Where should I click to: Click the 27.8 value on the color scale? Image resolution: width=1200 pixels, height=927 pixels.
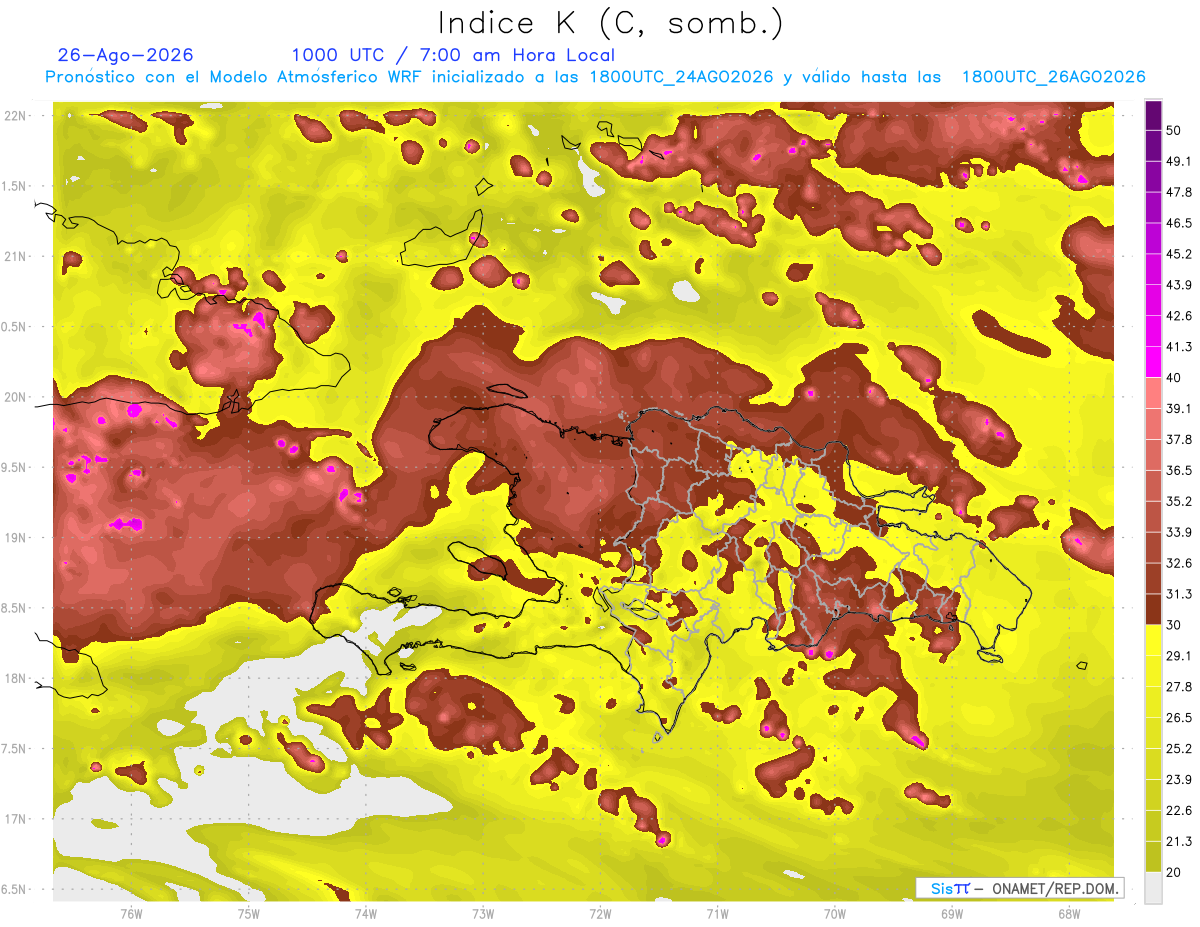coord(1178,687)
